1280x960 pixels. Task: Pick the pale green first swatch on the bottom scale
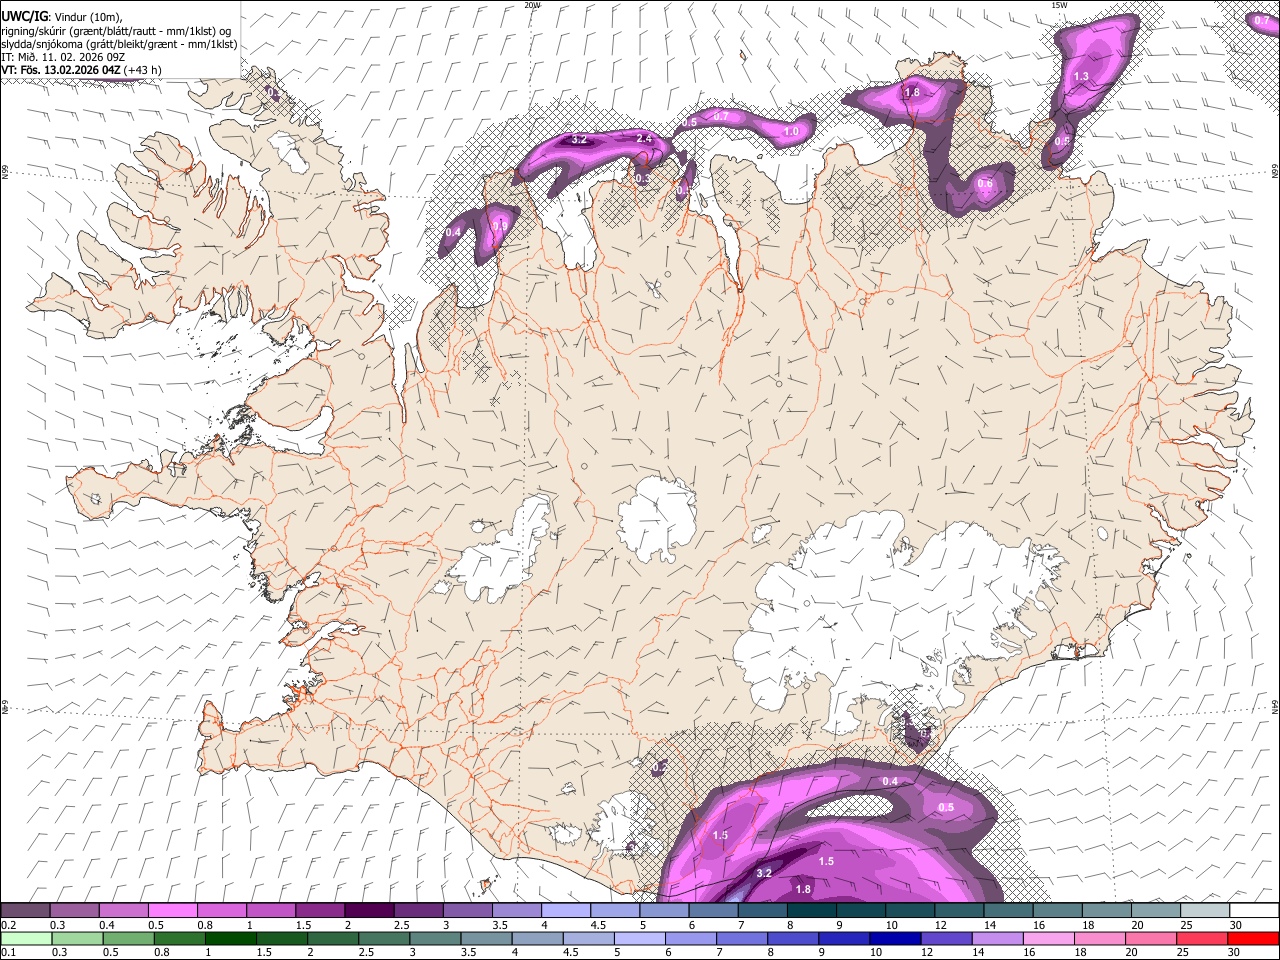pyautogui.click(x=26, y=938)
